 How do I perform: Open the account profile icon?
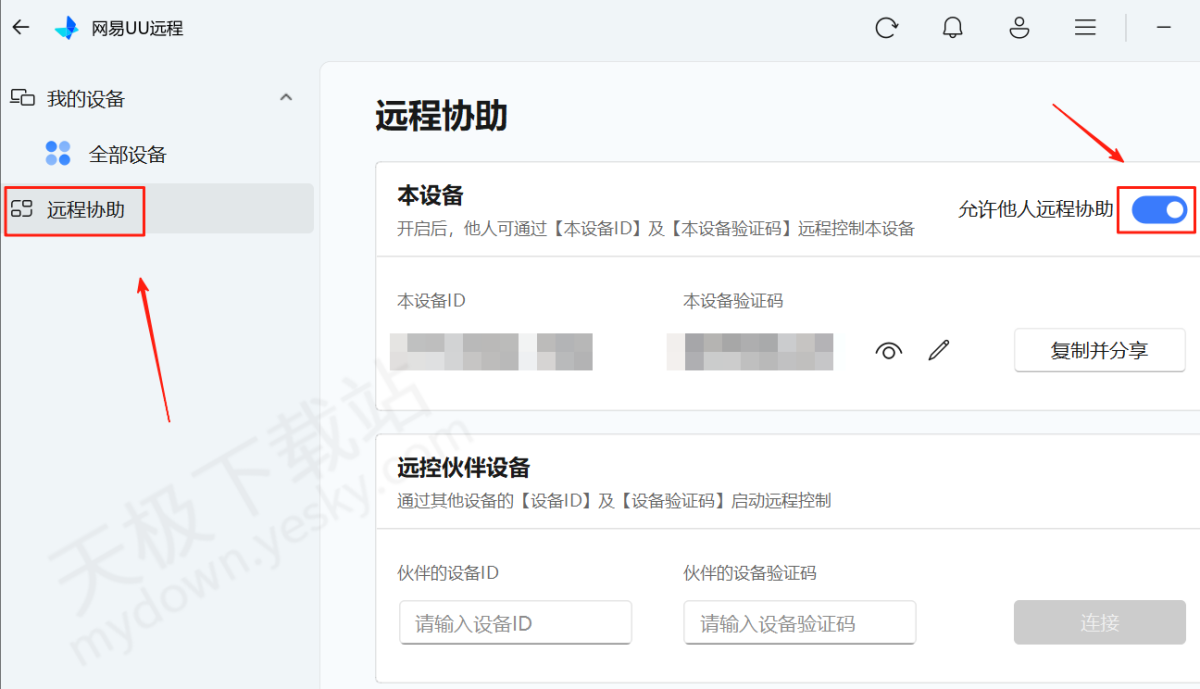1019,27
